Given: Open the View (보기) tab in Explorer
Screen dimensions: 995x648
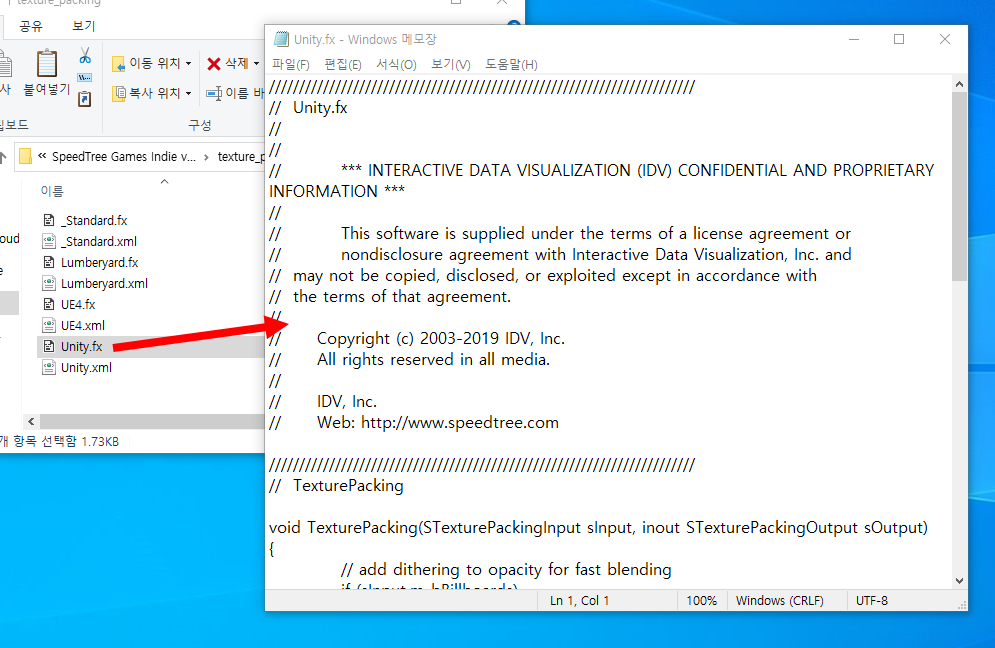Looking at the screenshot, I should click(84, 26).
